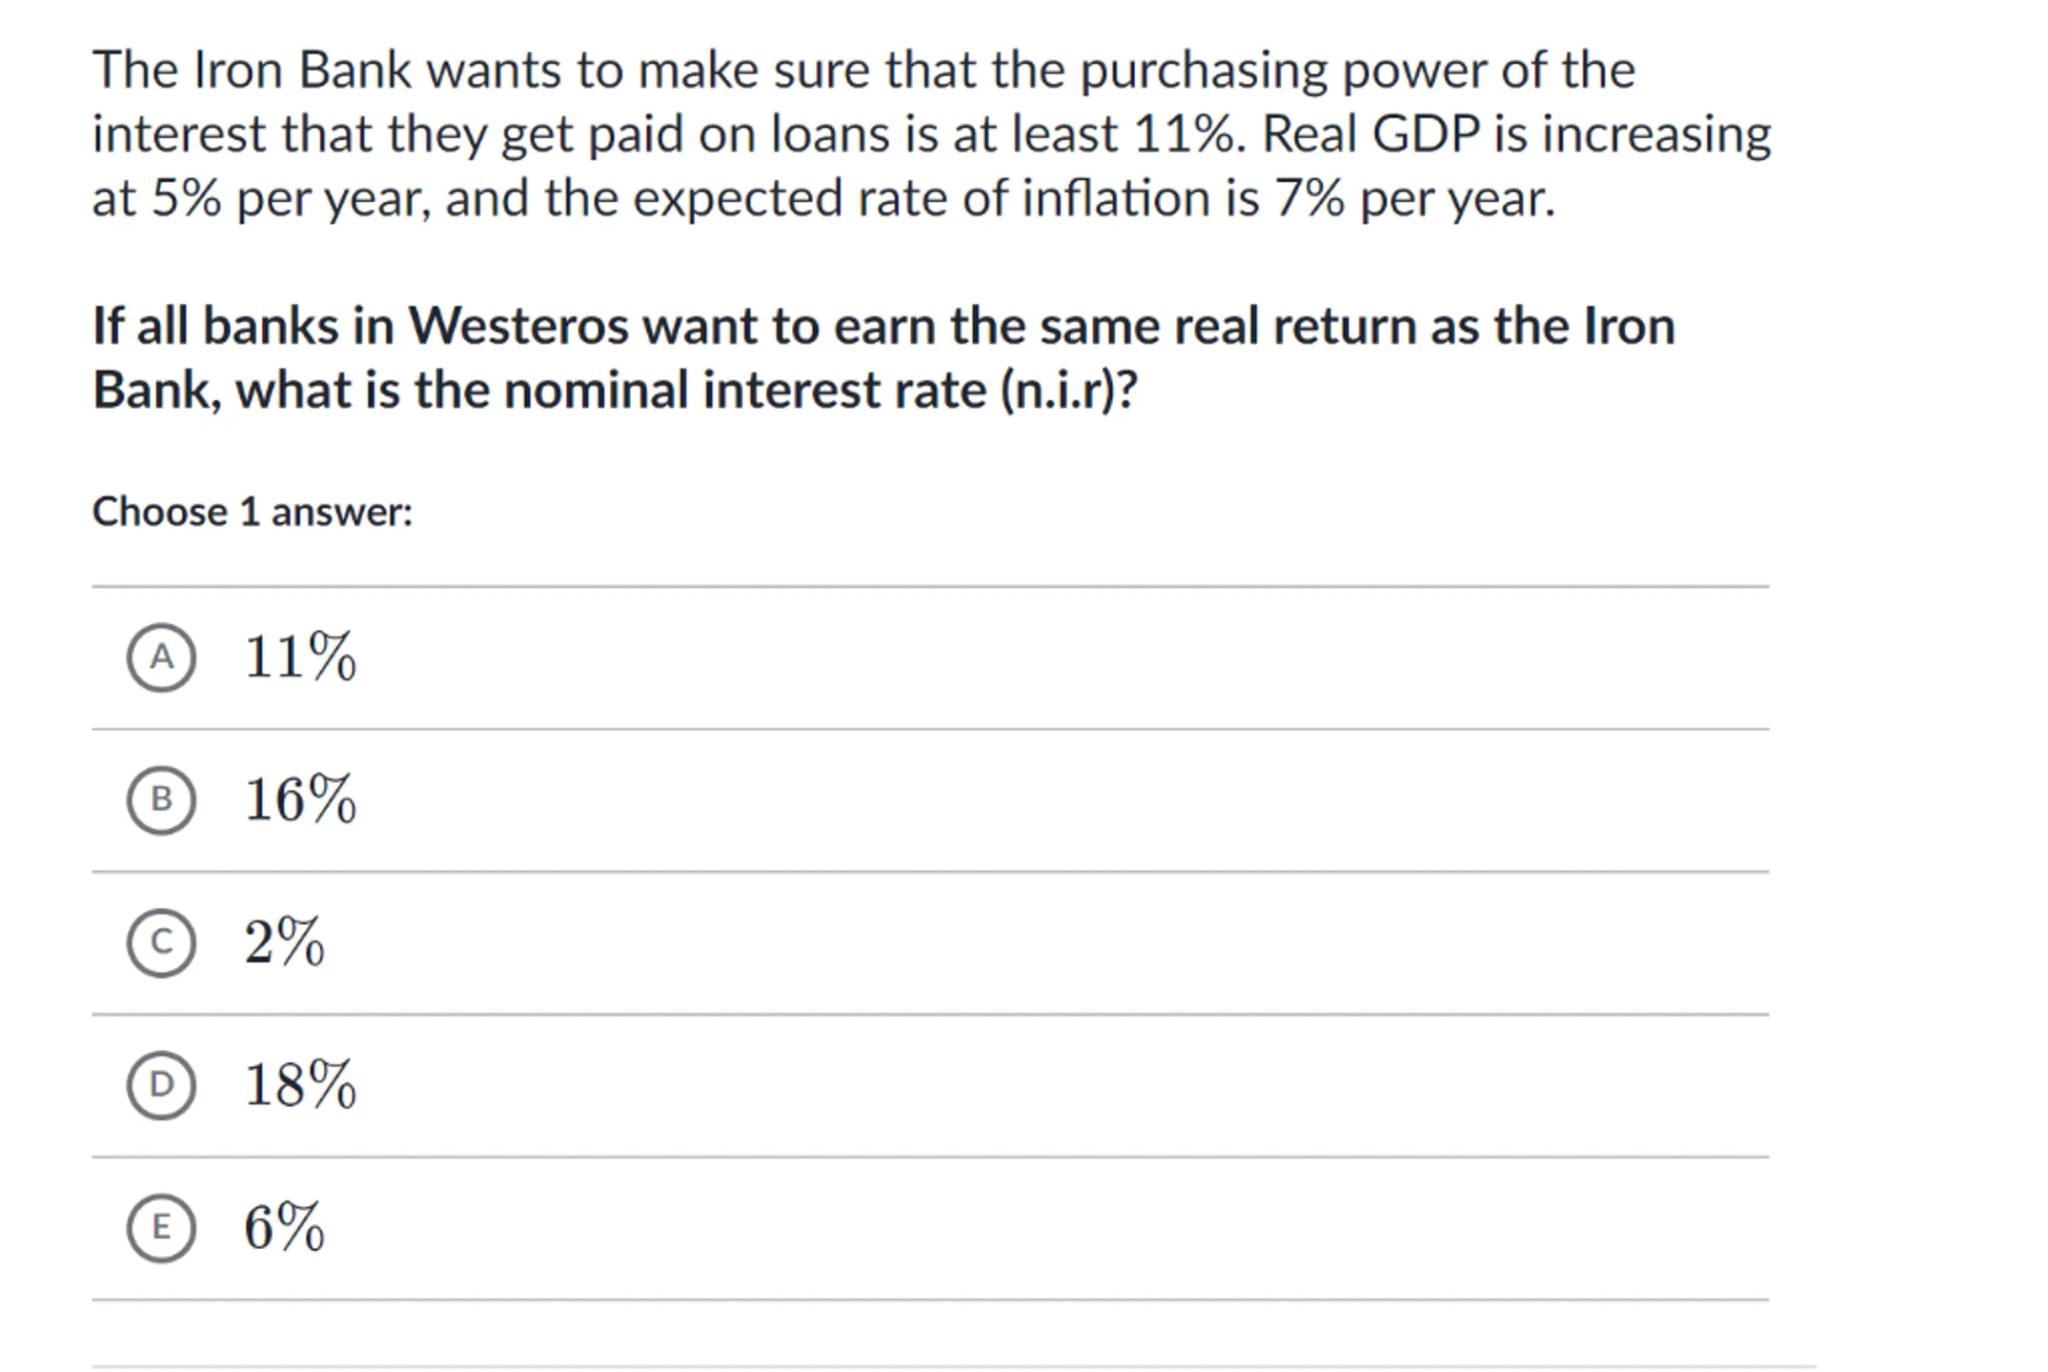Screen dimensions: 2048x1372
Task: Click the 11% answer choice text
Action: 299,657
